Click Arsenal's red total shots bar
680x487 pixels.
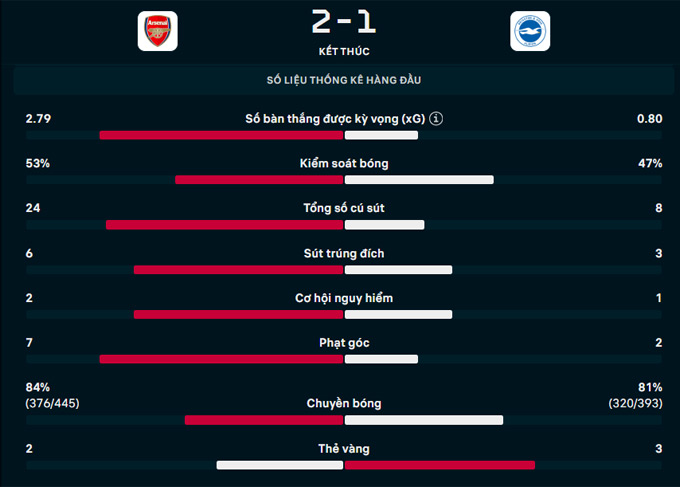pos(225,225)
